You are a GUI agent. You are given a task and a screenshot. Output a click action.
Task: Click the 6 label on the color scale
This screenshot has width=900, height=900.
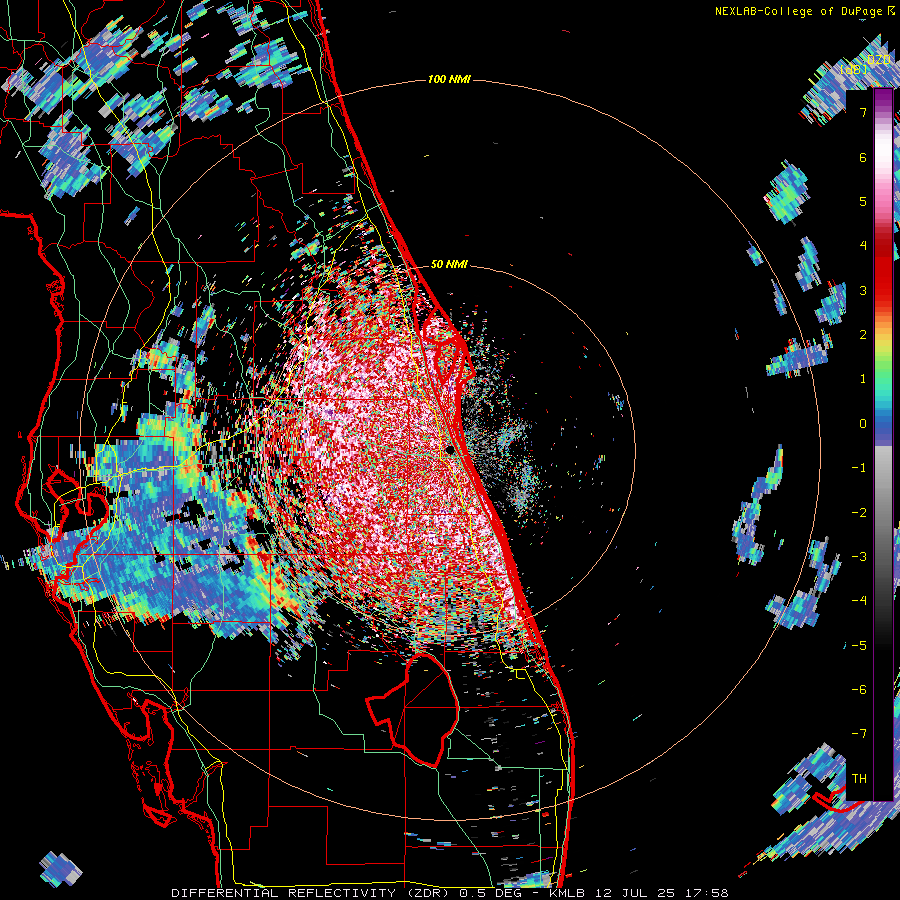(x=863, y=157)
